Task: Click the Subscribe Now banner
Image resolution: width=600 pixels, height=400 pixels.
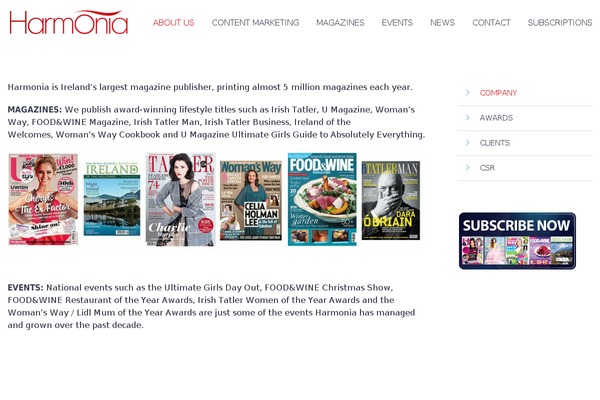Action: (x=517, y=241)
